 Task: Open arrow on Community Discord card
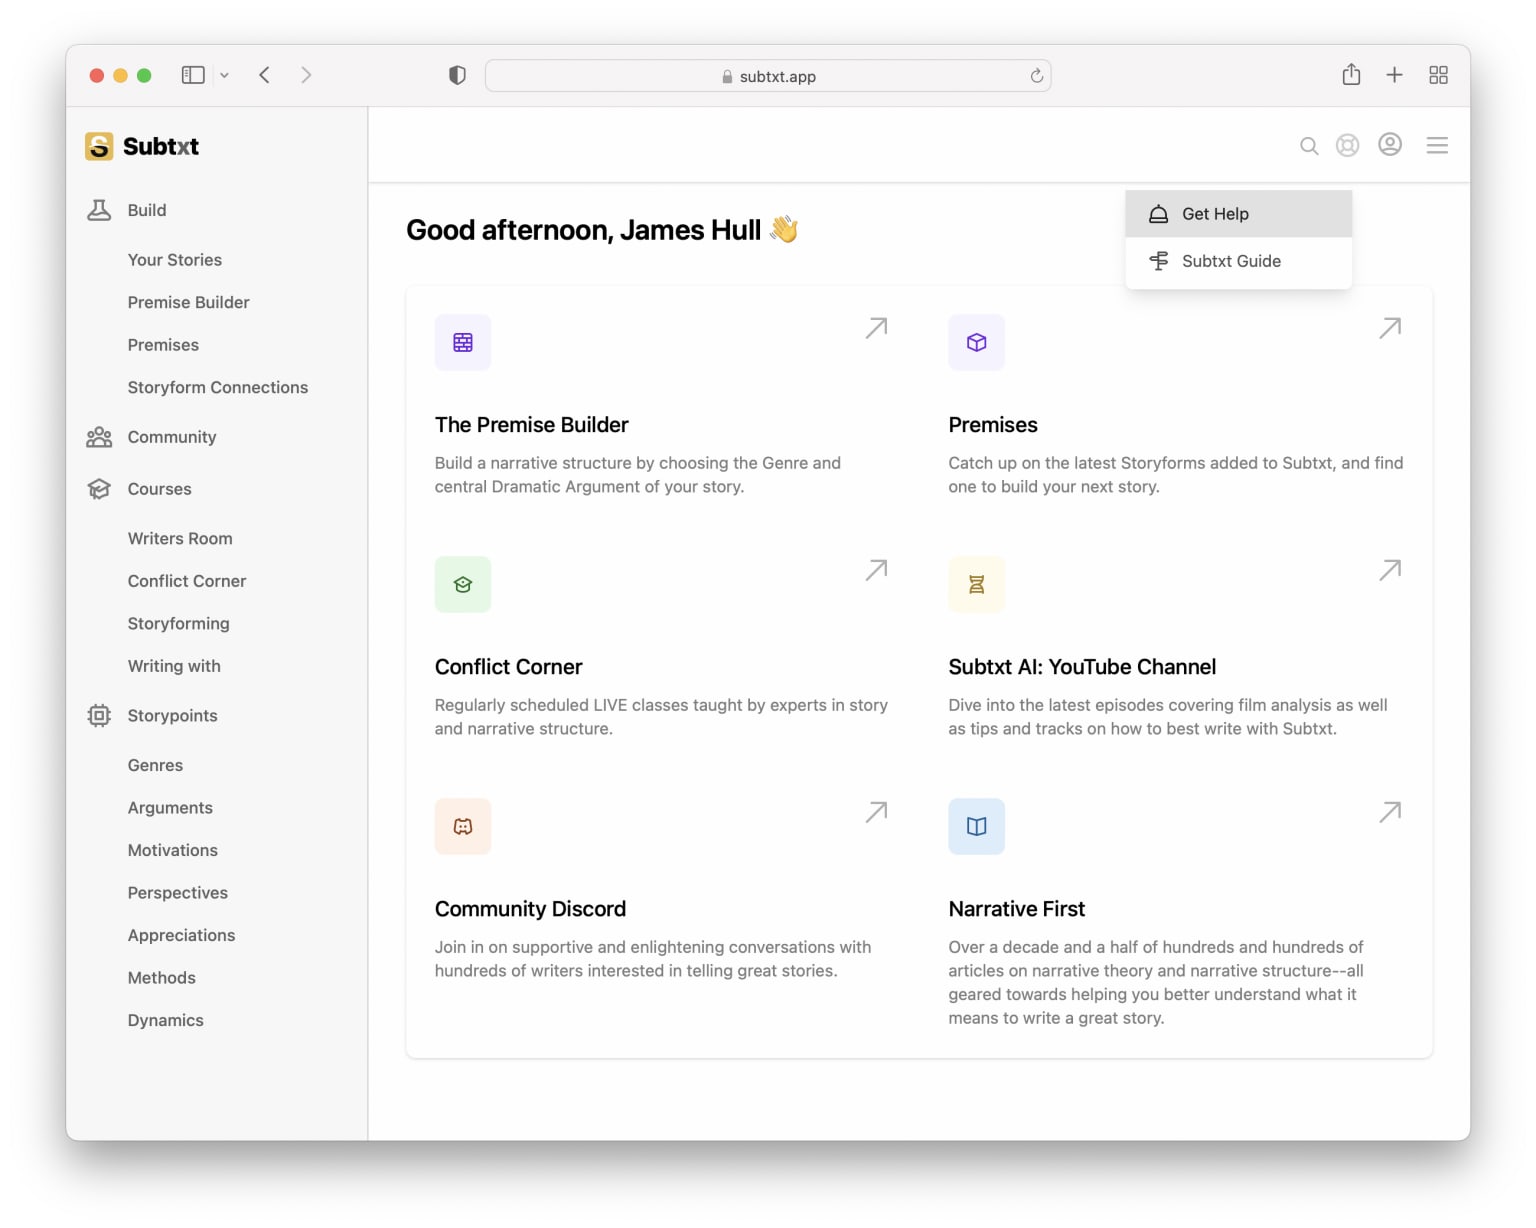[x=876, y=812]
